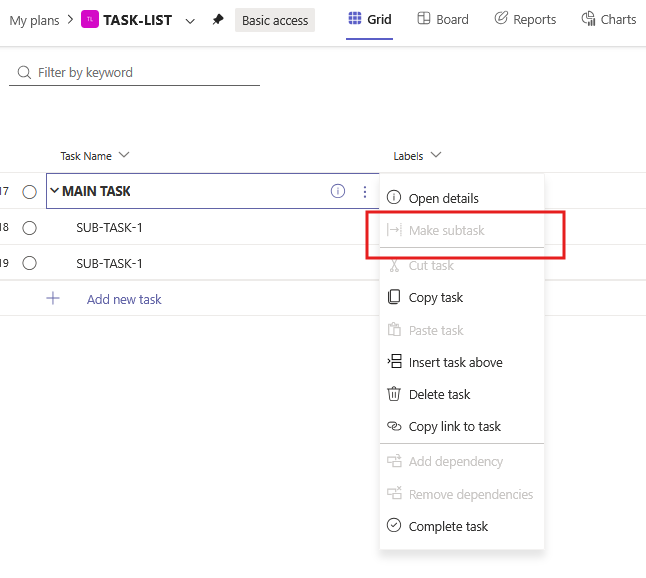Click the TASK-LIST plan title
Image resolution: width=646 pixels, height=578 pixels.
click(x=138, y=20)
